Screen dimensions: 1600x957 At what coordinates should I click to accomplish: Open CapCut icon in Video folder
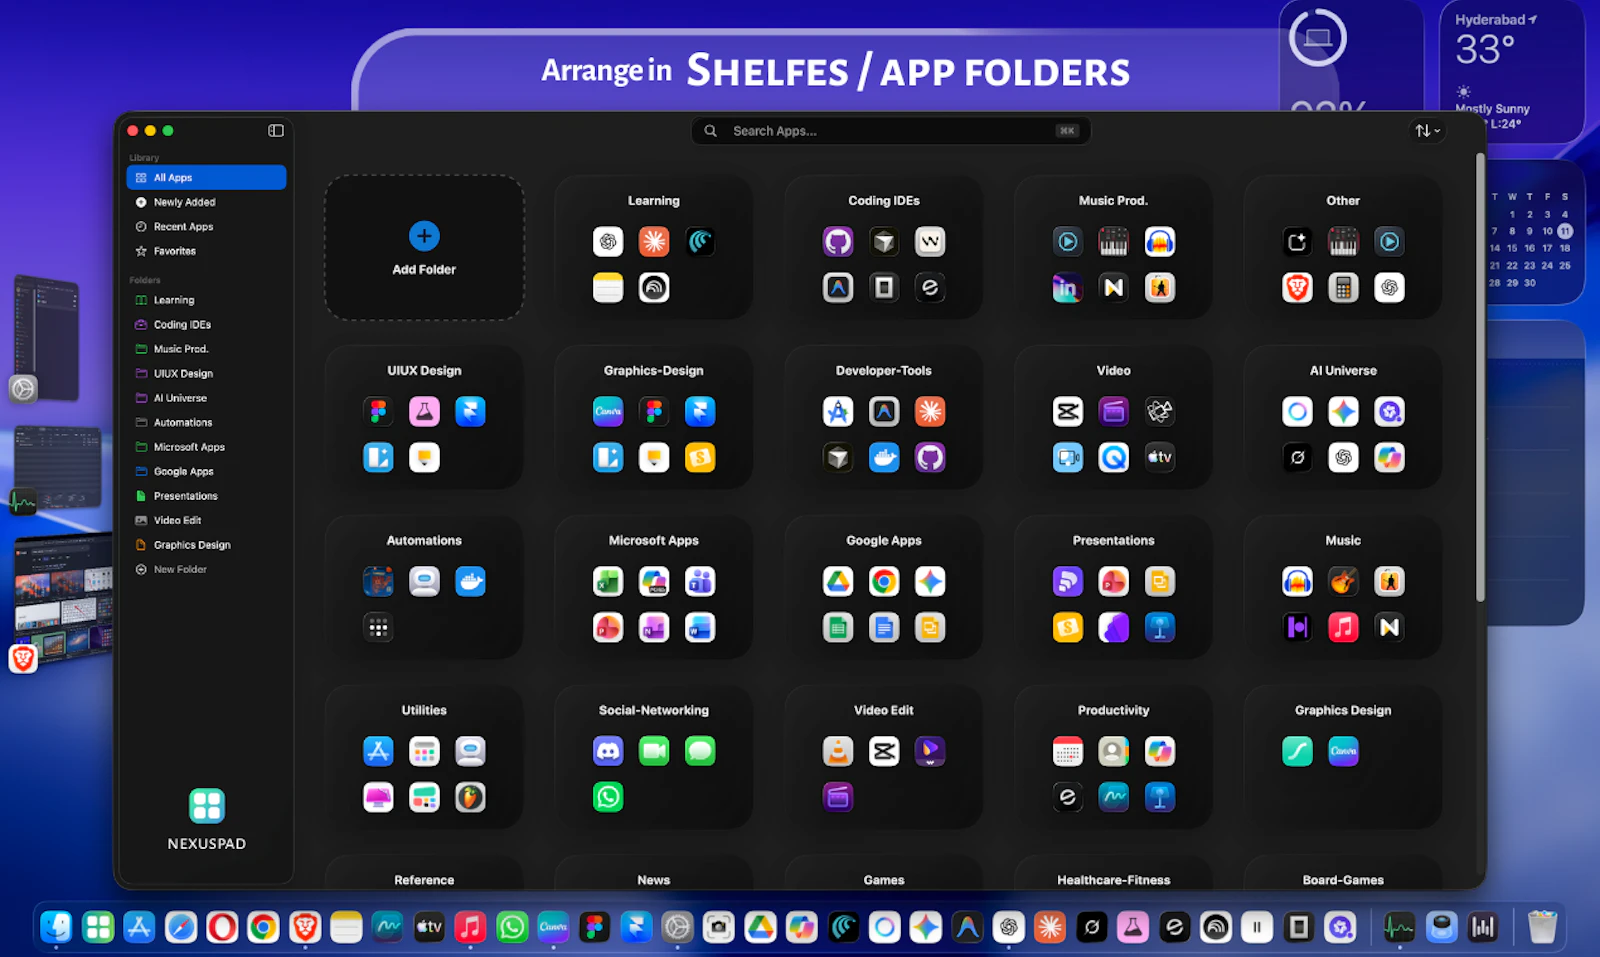tap(1068, 411)
